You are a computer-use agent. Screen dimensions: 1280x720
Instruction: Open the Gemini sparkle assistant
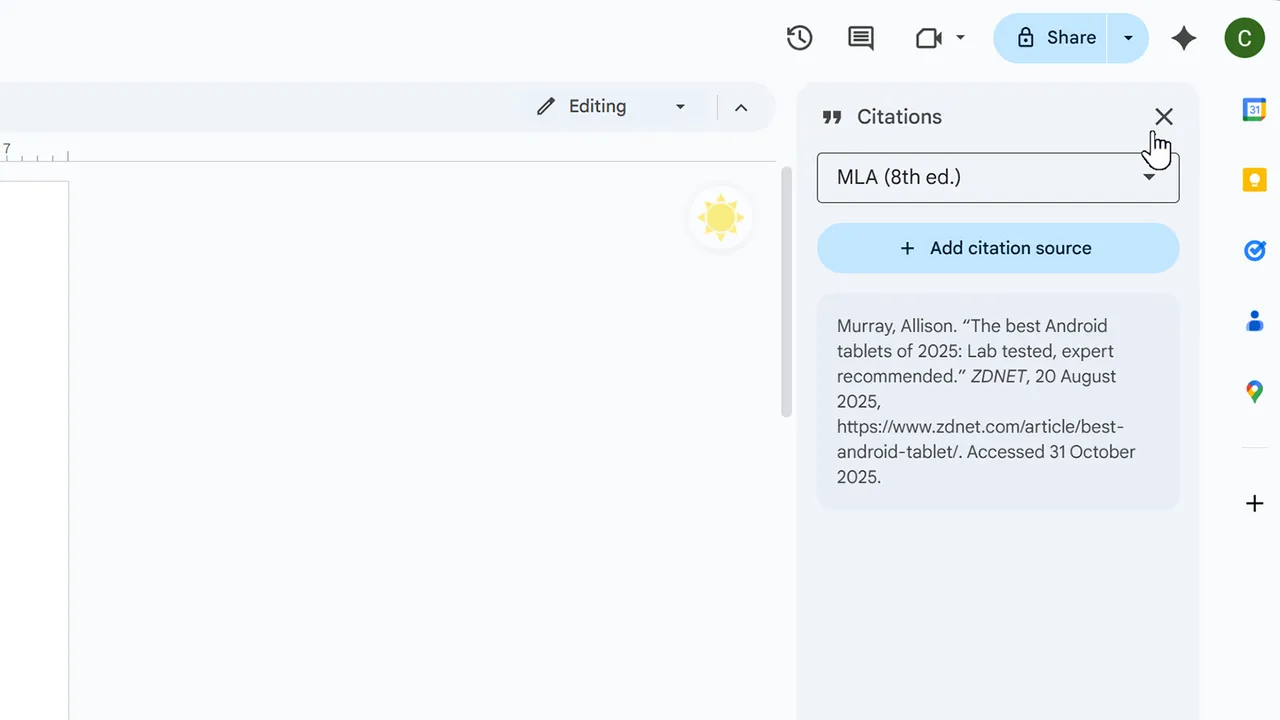click(1184, 37)
